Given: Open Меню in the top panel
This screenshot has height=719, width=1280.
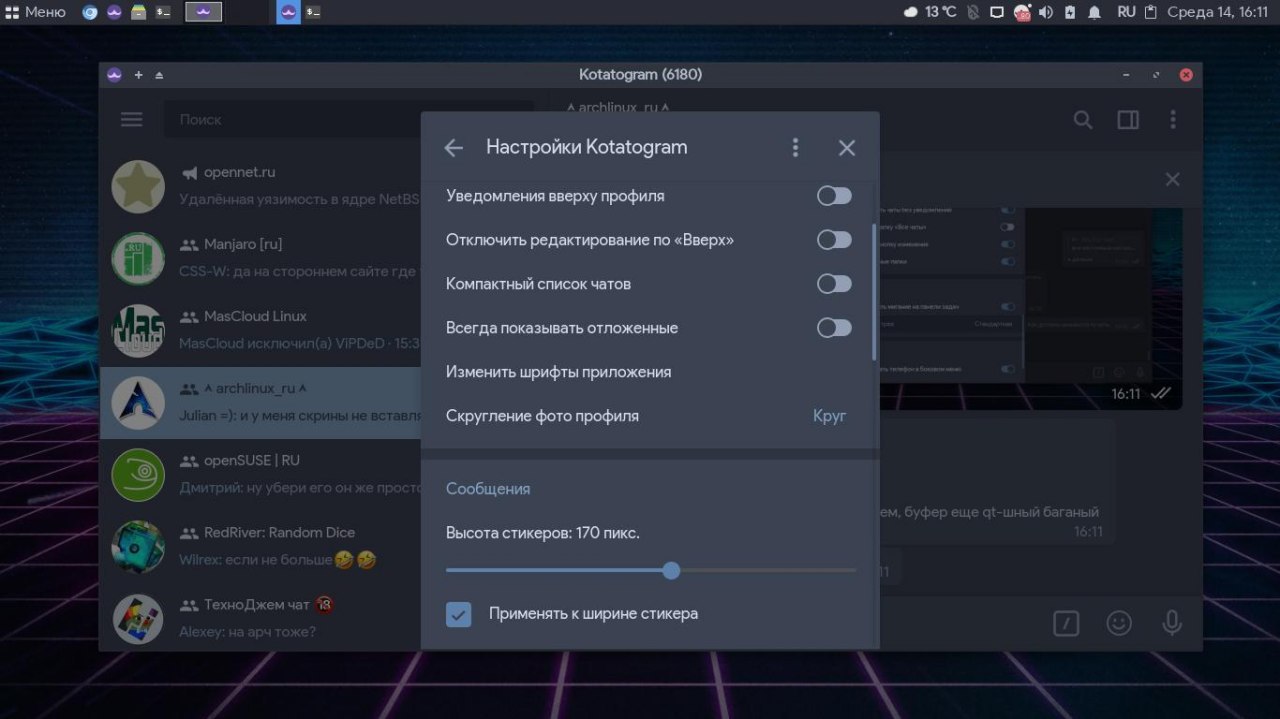Looking at the screenshot, I should coord(35,12).
